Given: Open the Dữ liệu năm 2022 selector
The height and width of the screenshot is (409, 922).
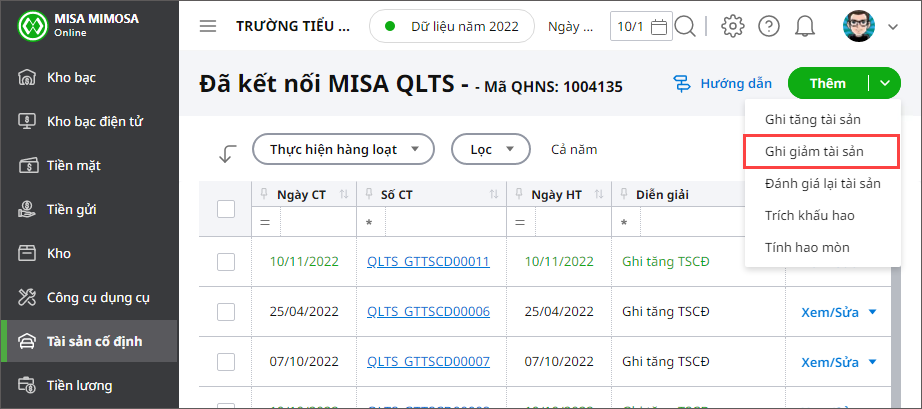Looking at the screenshot, I should click(x=452, y=26).
